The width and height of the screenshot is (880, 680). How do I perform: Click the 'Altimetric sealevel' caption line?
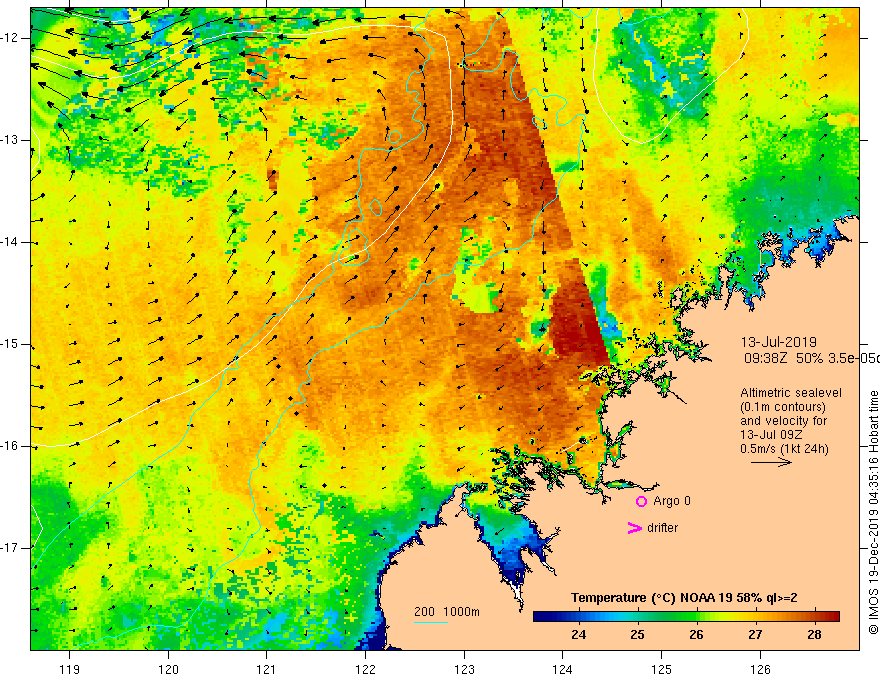point(791,393)
